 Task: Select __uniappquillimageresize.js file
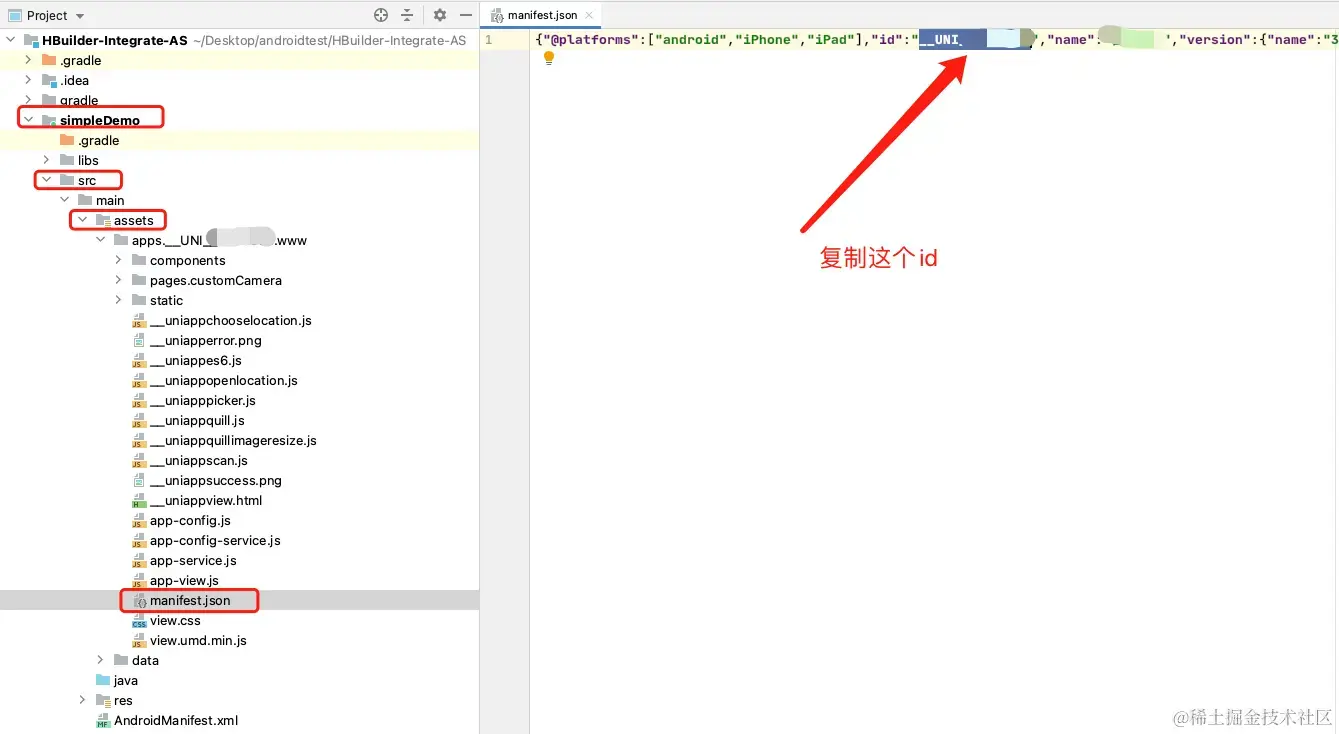coord(233,440)
